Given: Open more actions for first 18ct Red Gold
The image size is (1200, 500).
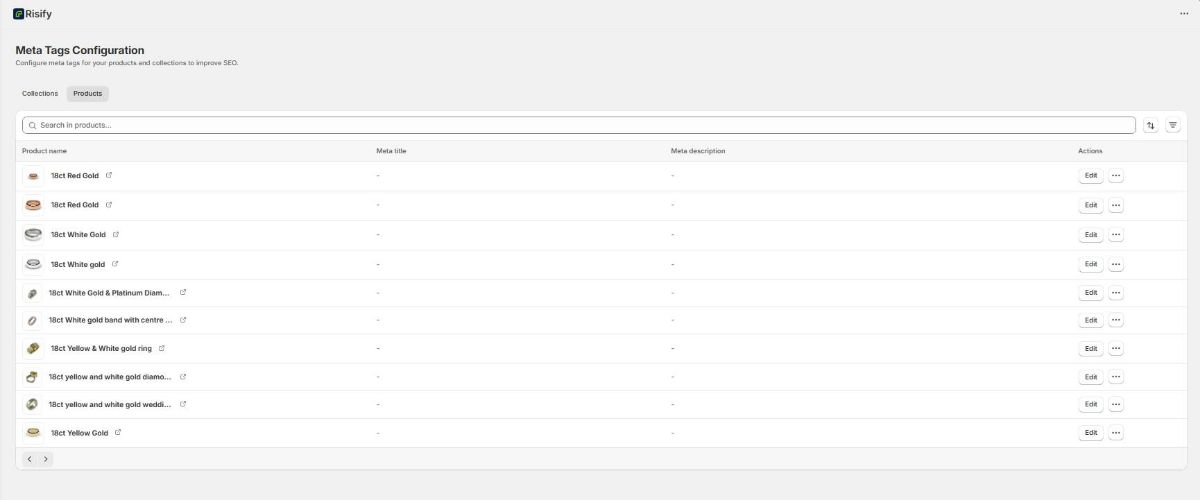Looking at the screenshot, I should pyautogui.click(x=1116, y=176).
